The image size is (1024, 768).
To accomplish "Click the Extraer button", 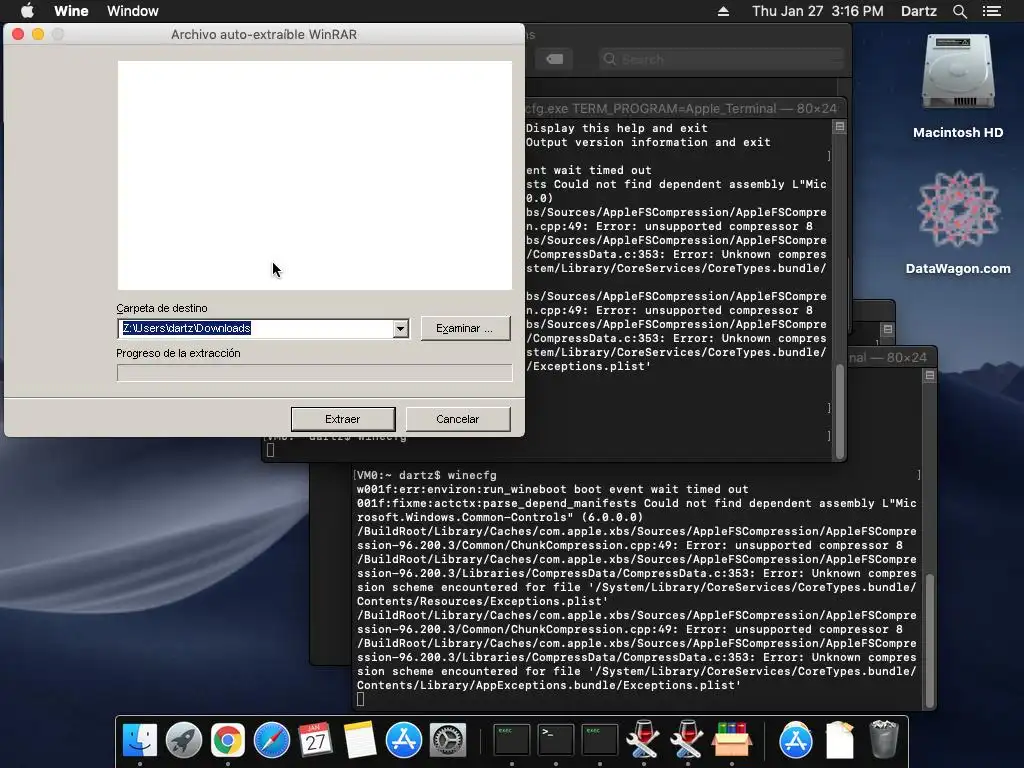I will click(x=343, y=419).
